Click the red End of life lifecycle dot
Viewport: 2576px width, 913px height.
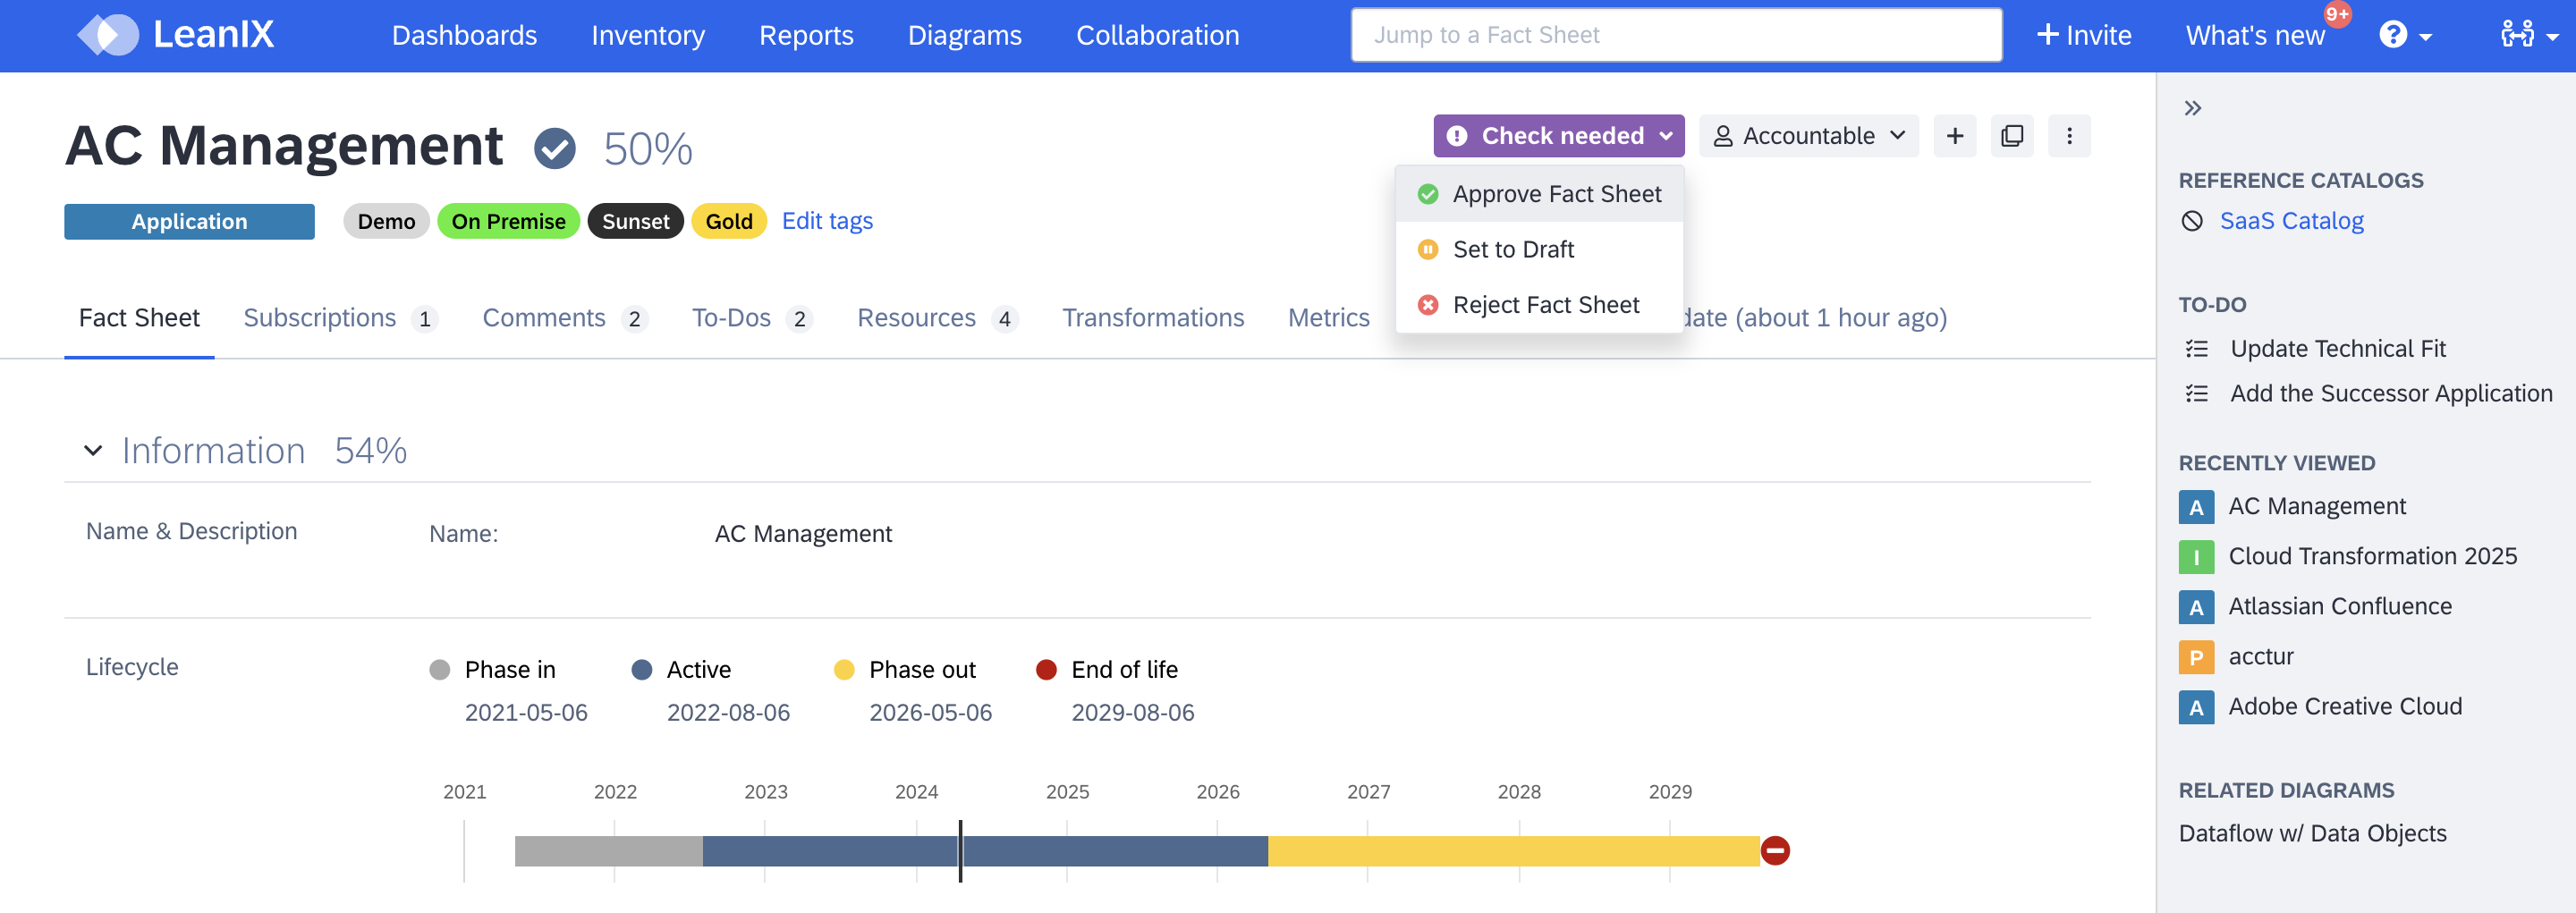coord(1046,670)
